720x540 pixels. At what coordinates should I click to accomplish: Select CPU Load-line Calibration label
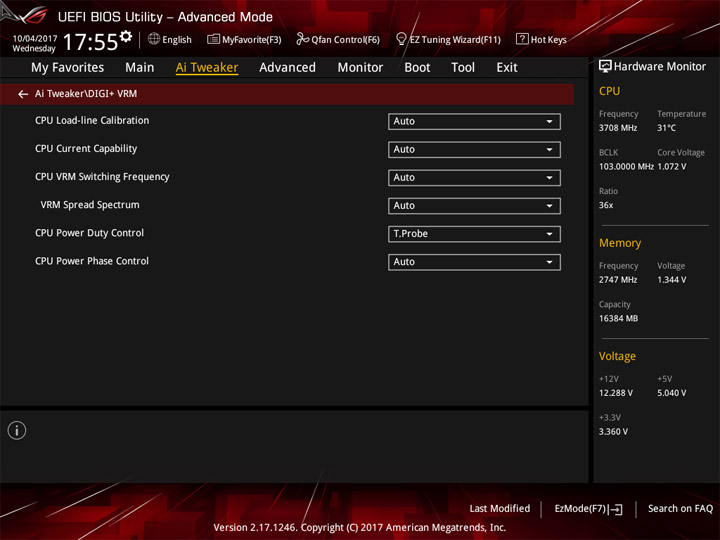point(92,120)
